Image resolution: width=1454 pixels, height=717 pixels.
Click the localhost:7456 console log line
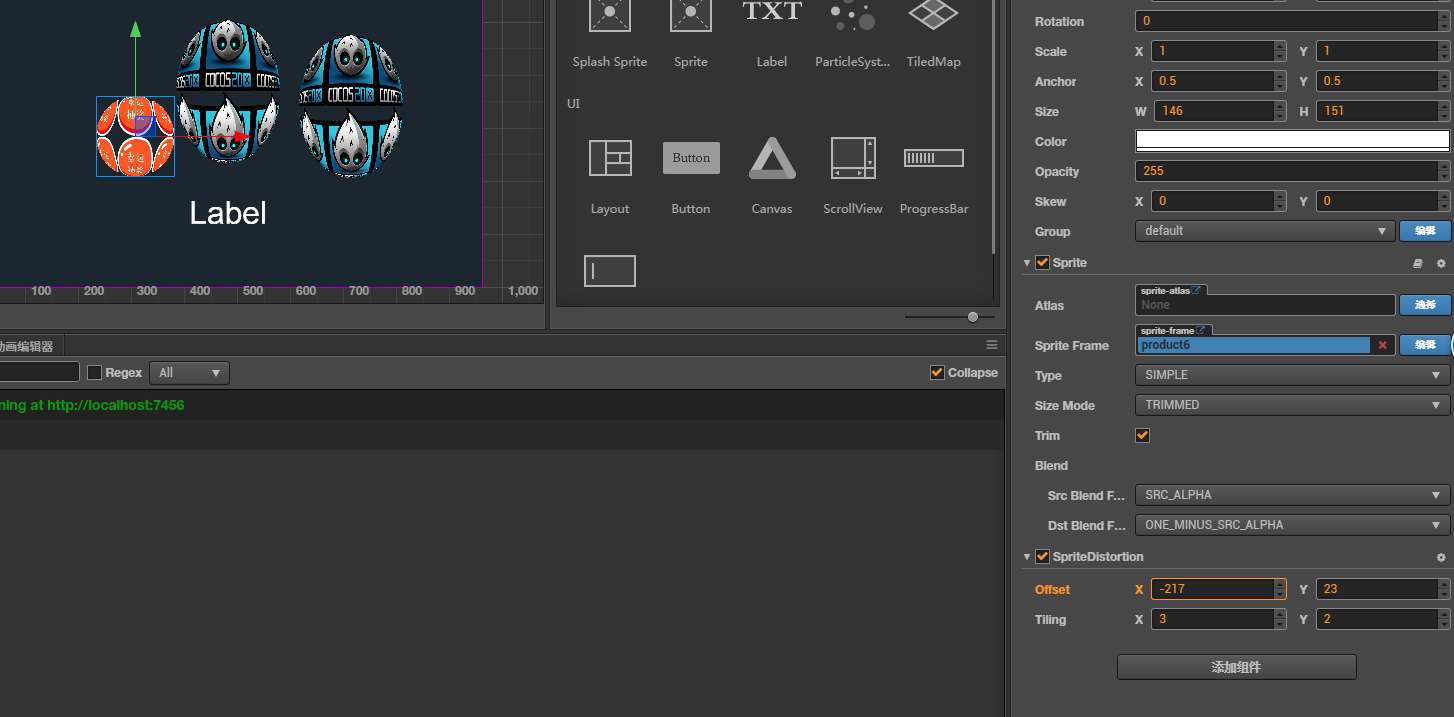pos(502,405)
